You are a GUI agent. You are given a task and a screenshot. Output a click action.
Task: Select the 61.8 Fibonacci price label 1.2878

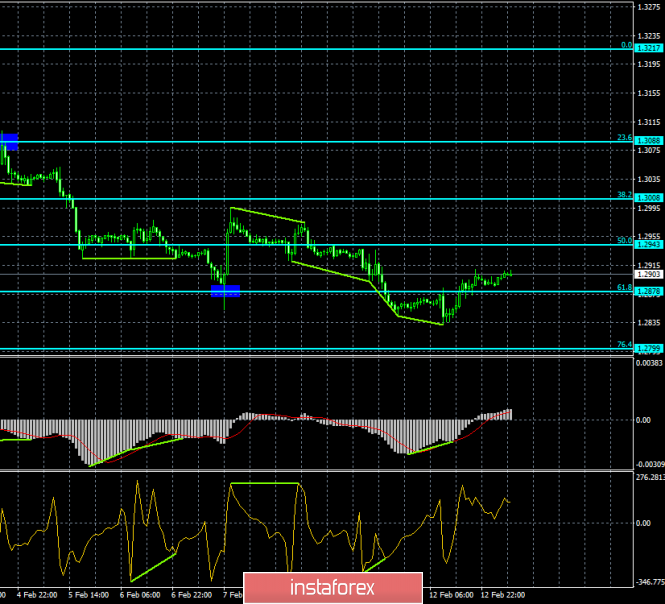[649, 291]
